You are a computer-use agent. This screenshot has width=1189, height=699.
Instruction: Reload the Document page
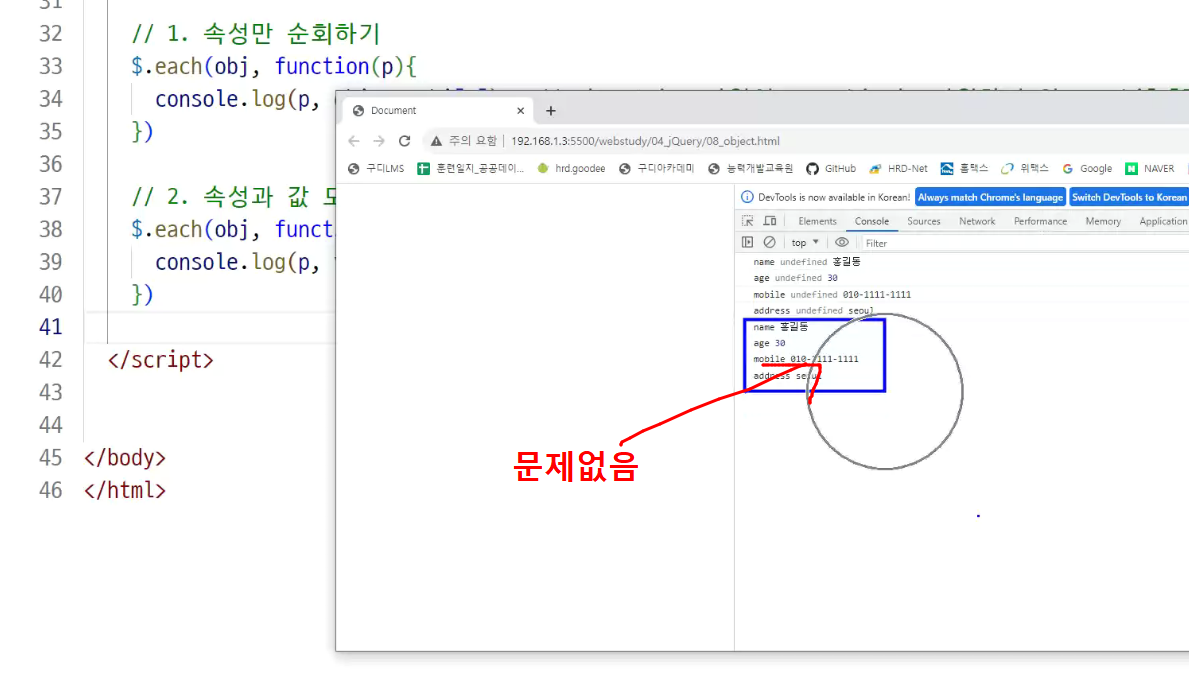tap(404, 141)
